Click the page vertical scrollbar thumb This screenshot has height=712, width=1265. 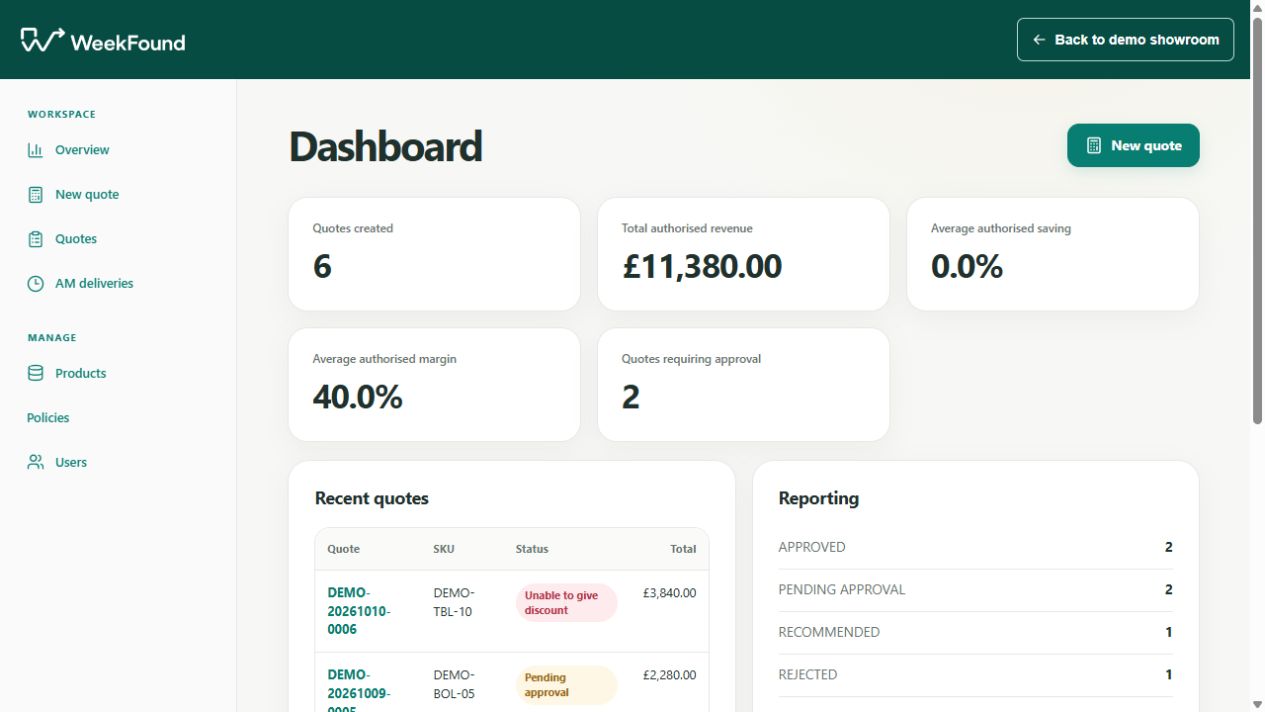coord(1257,220)
